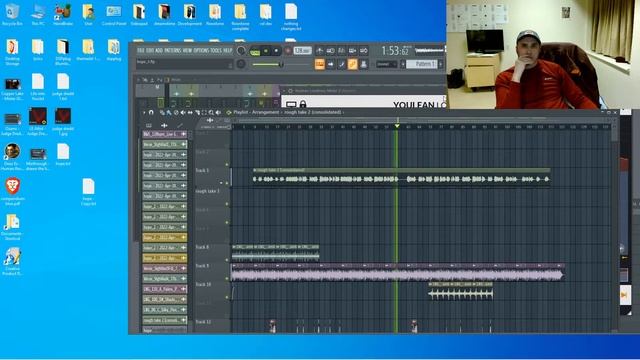This screenshot has width=640, height=360.
Task: Open This PC desktop icon
Action: pyautogui.click(x=38, y=14)
